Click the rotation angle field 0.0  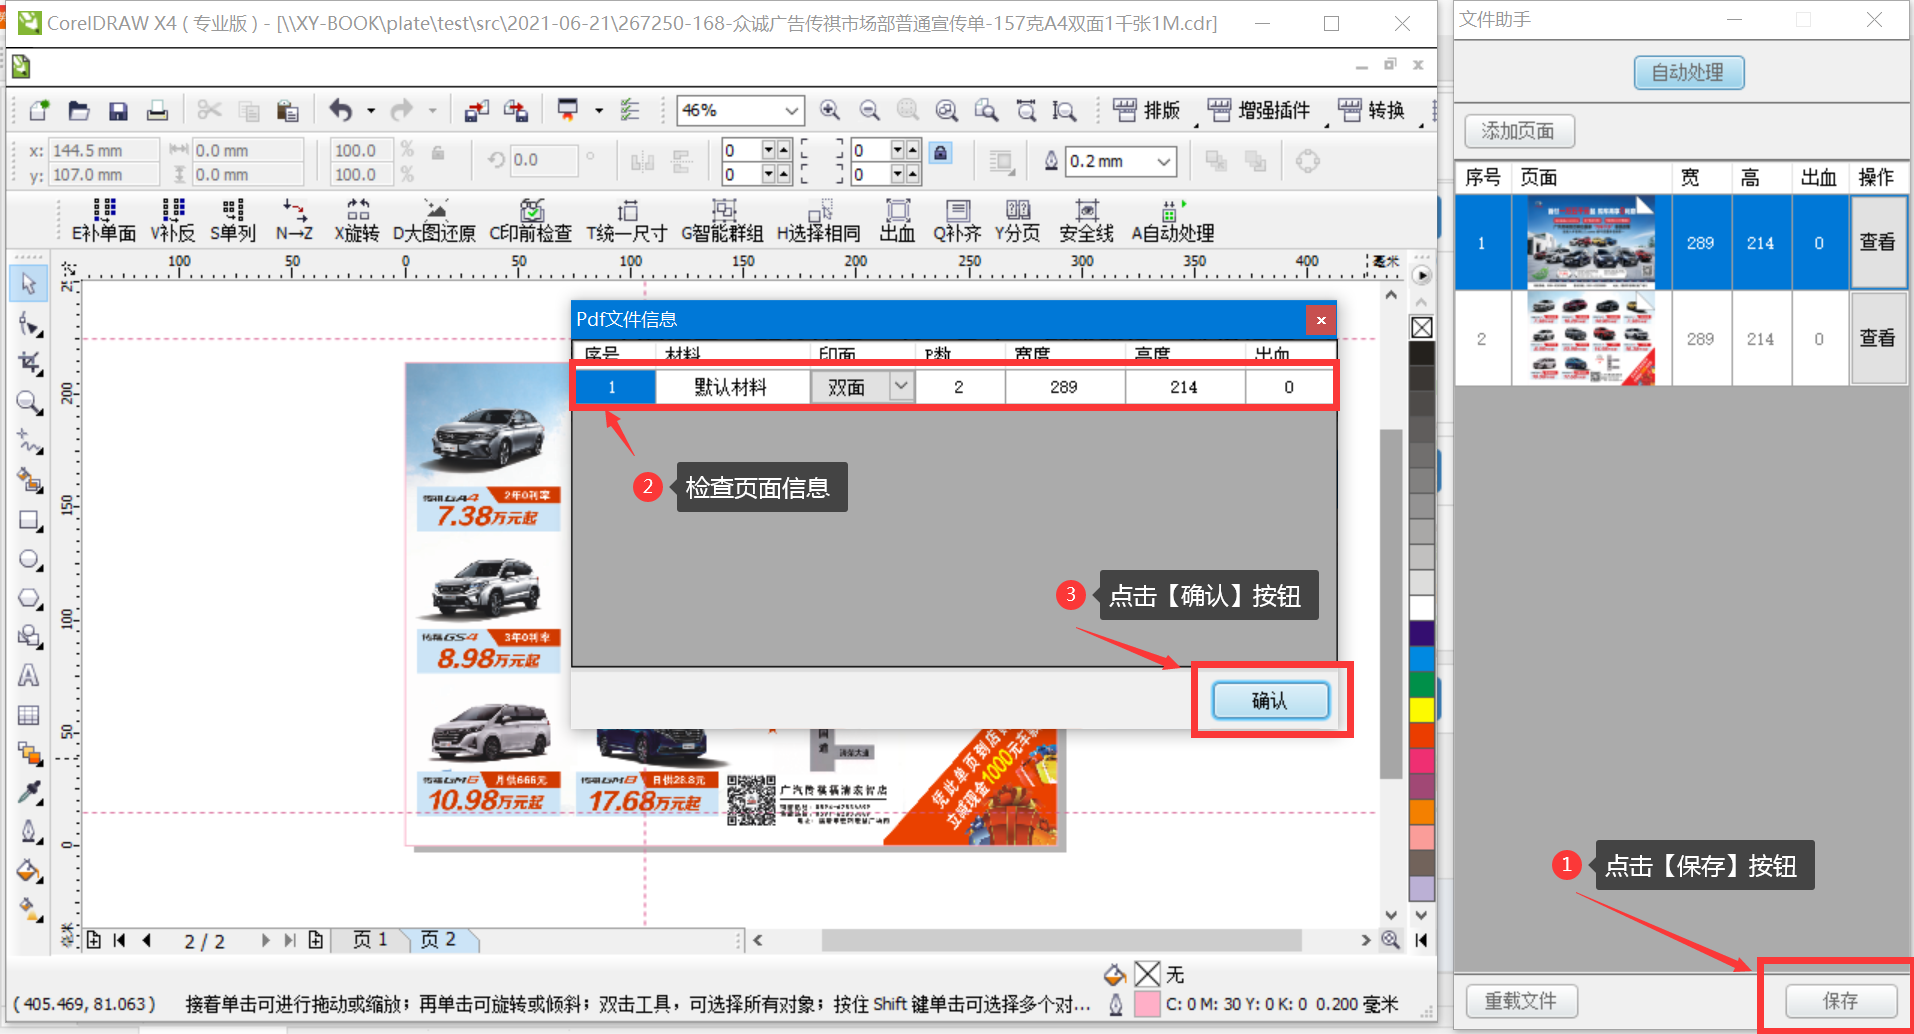[543, 160]
